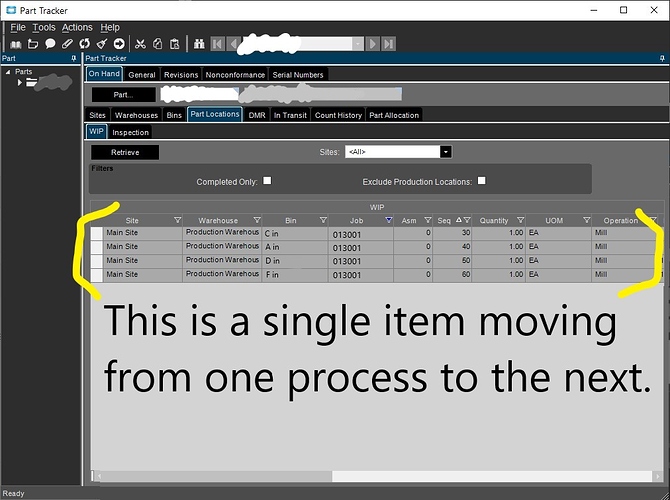
Task: Switch to the Serial Numbers tab
Action: pos(298,75)
